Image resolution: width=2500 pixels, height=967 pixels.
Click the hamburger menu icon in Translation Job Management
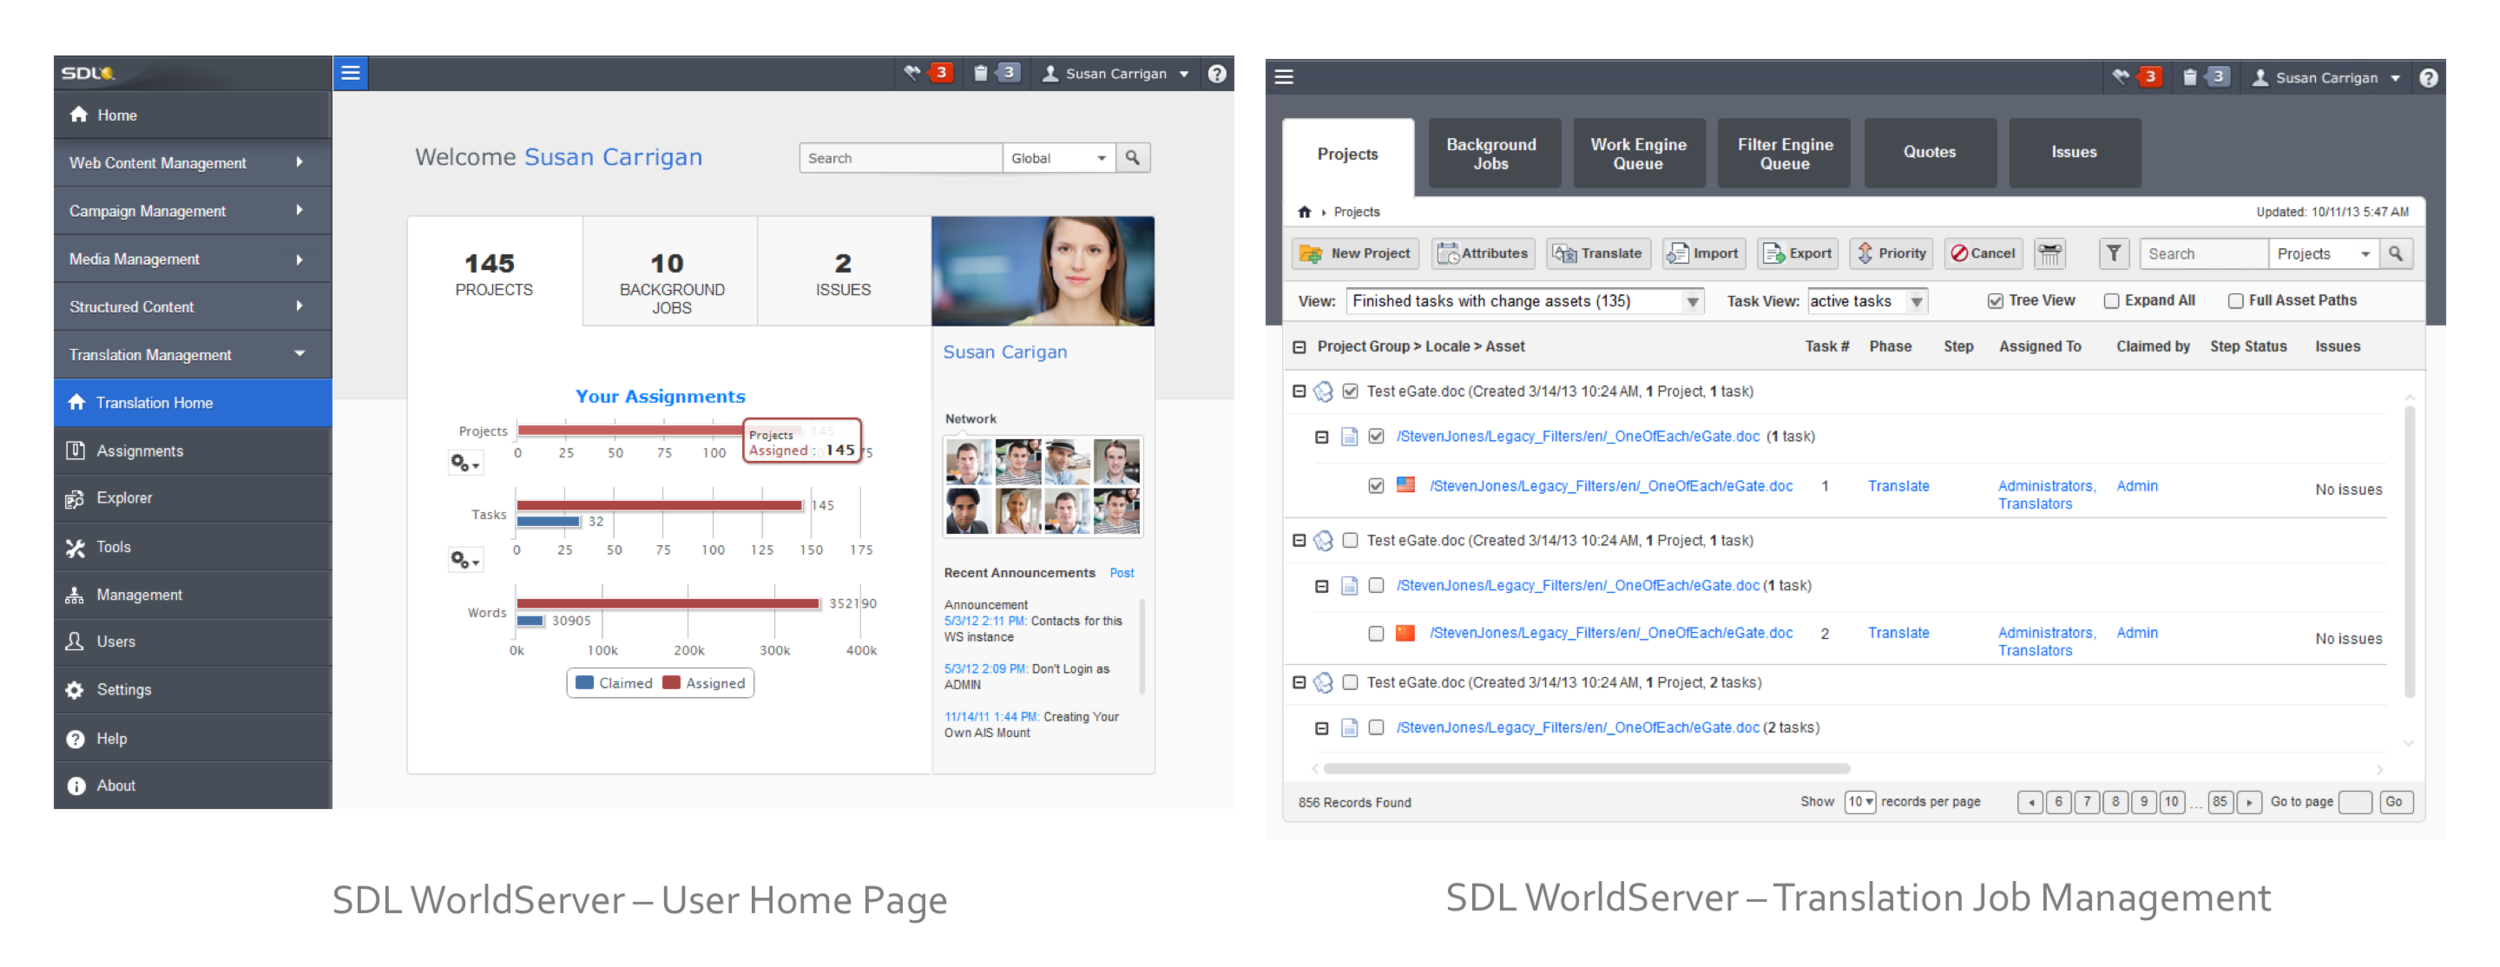[1284, 77]
